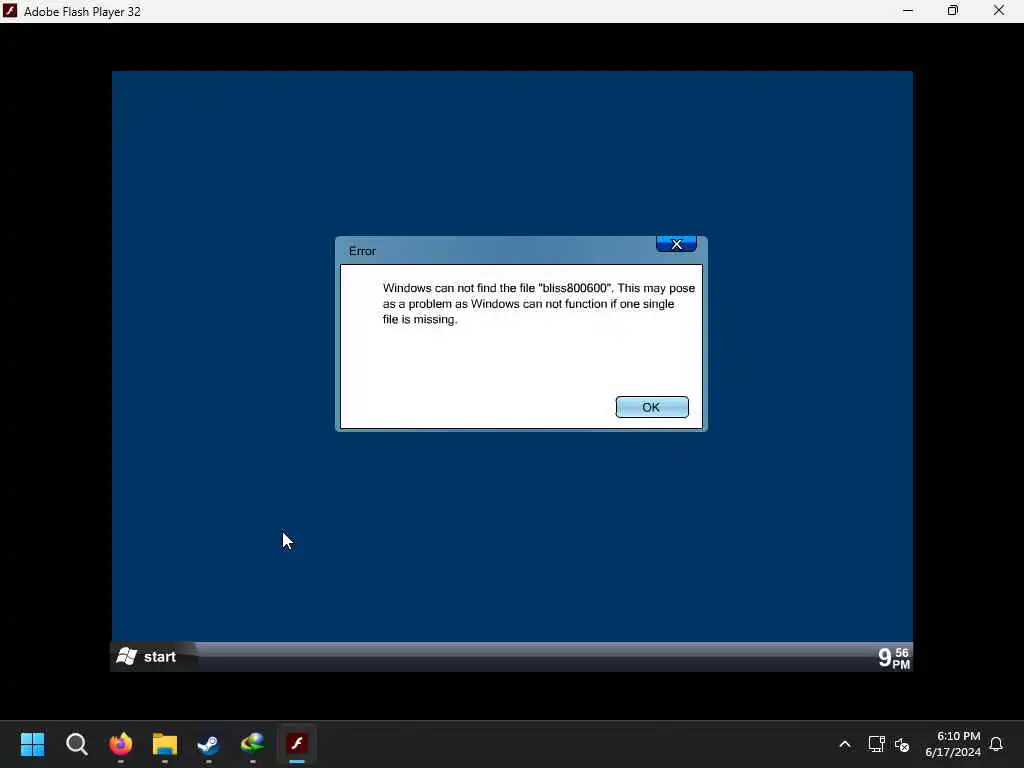Close the Adobe Flash Player window
1024x768 pixels.
pyautogui.click(x=999, y=11)
